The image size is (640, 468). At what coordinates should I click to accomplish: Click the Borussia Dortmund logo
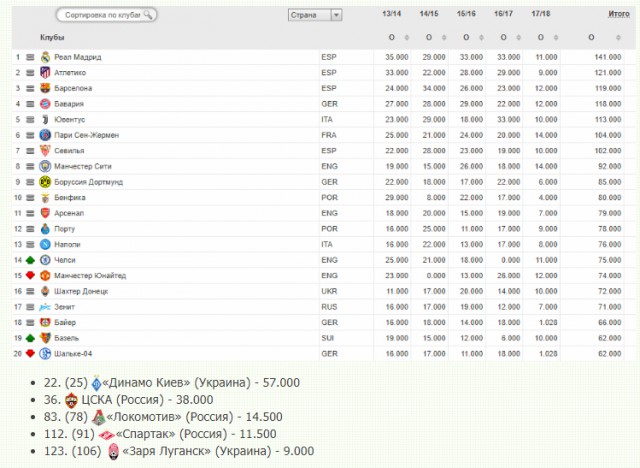point(45,182)
